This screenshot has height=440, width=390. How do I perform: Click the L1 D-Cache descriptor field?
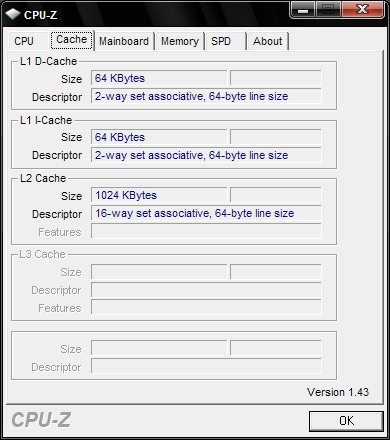(x=206, y=96)
